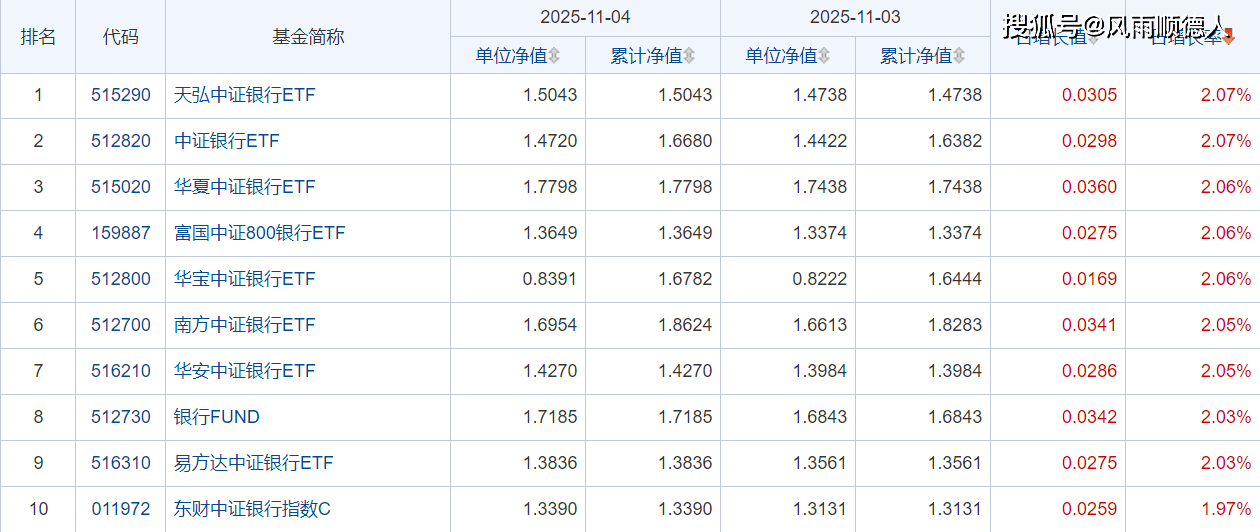The image size is (1260, 532).
Task: Select the 南方中证银行ETF fund name
Action: click(x=244, y=325)
